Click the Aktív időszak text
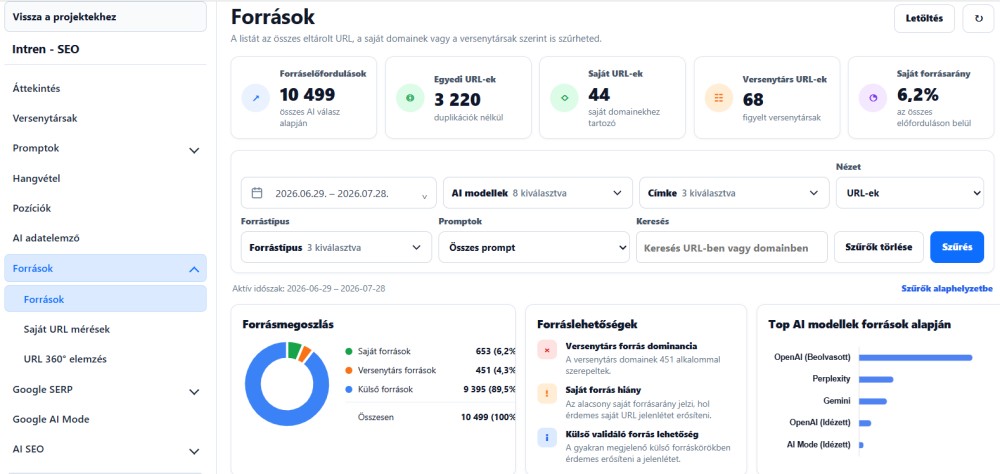Image resolution: width=1000 pixels, height=474 pixels. [309, 288]
